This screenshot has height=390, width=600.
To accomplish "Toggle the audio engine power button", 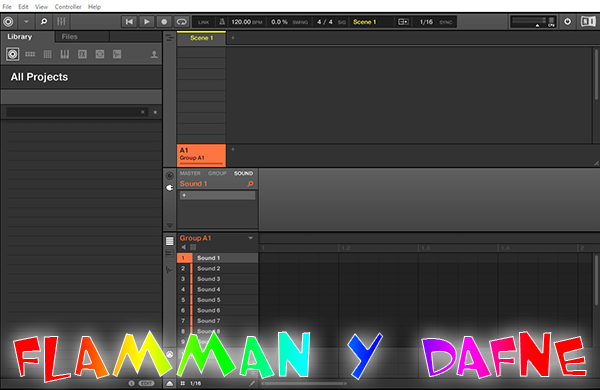I will pos(567,22).
